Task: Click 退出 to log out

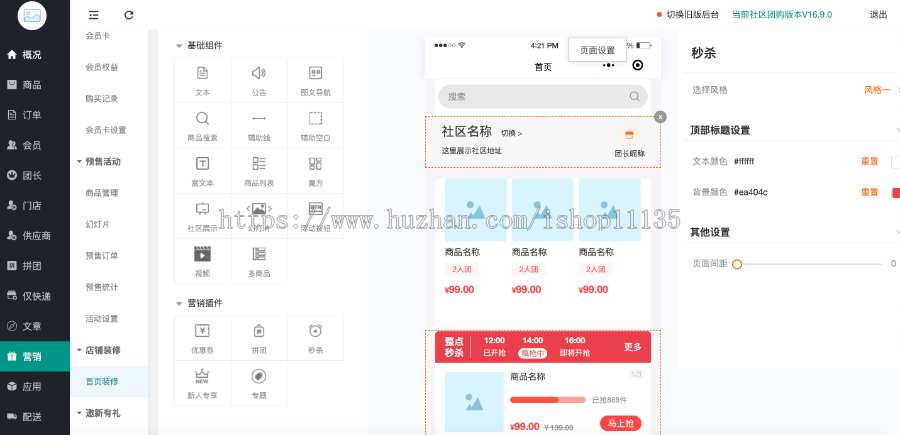Action: (878, 15)
